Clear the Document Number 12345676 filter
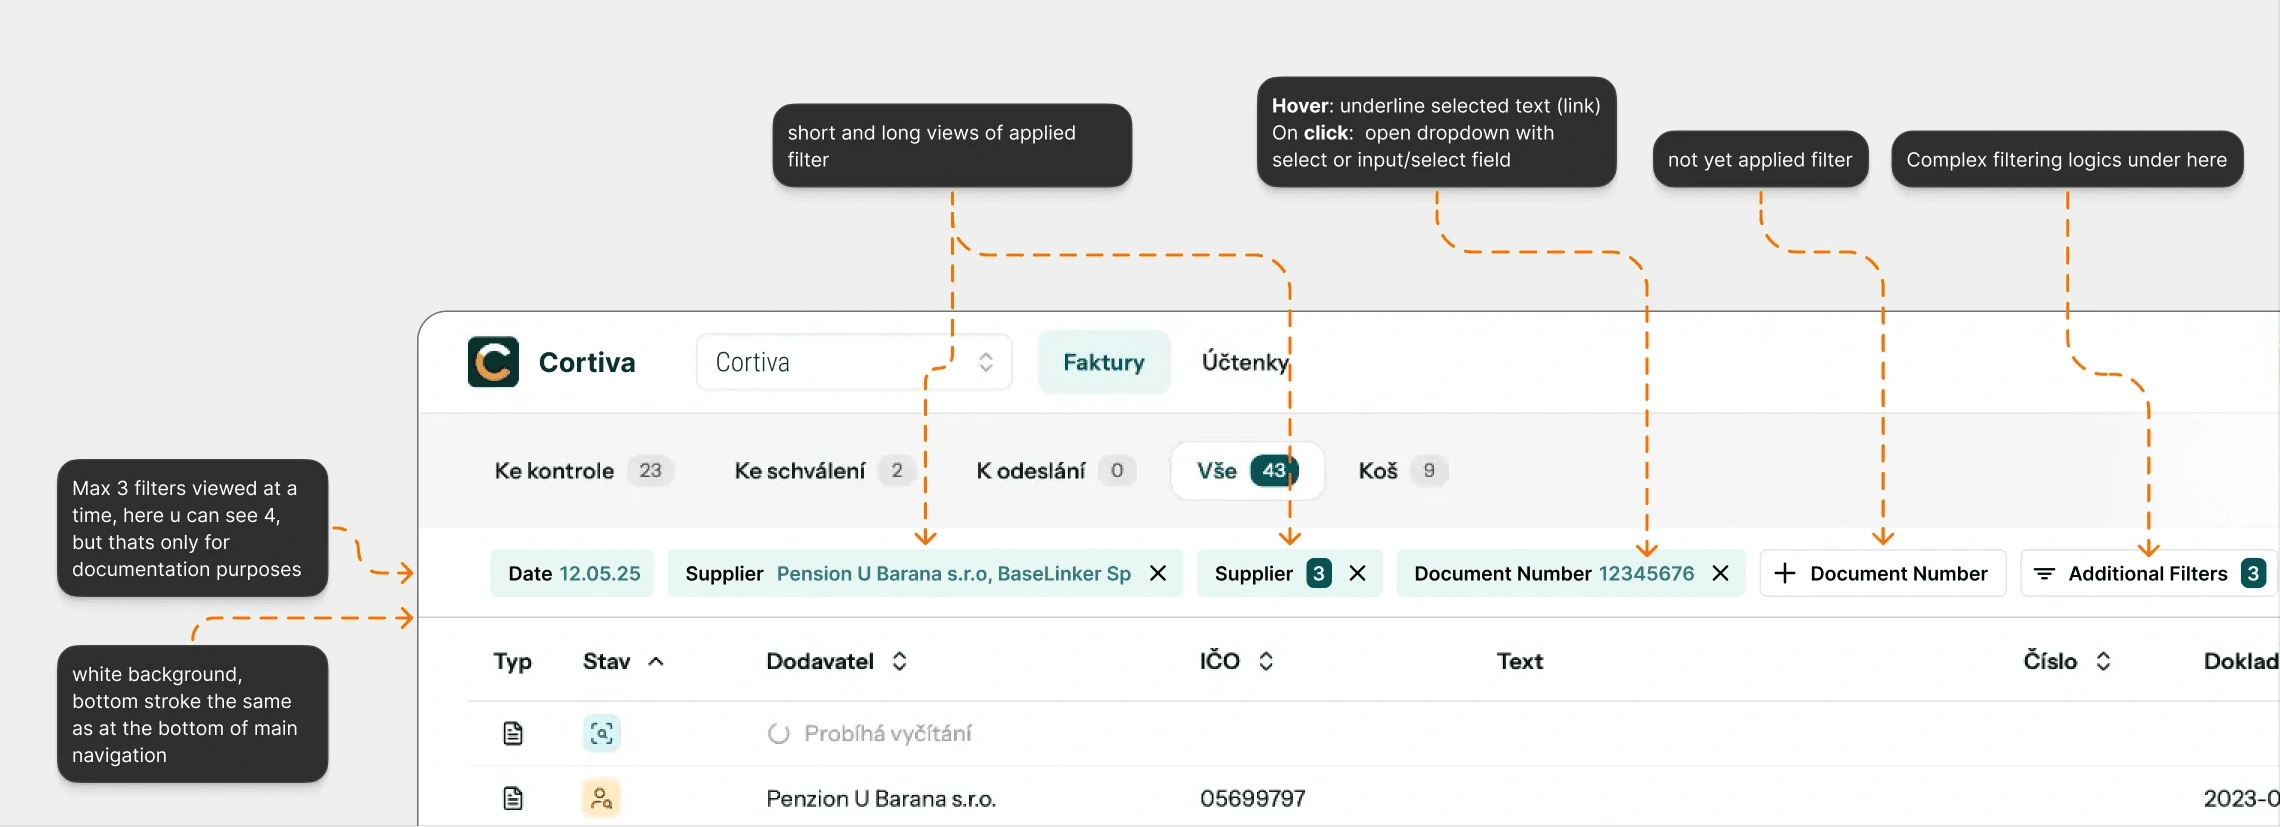Screen dimensions: 2280x827 (x=1720, y=574)
